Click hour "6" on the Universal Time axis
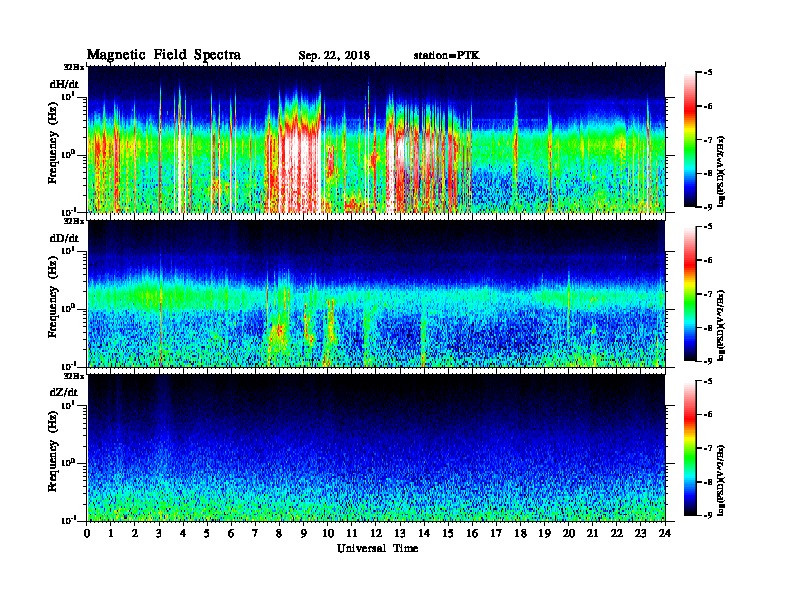This screenshot has width=792, height=612. tap(231, 534)
